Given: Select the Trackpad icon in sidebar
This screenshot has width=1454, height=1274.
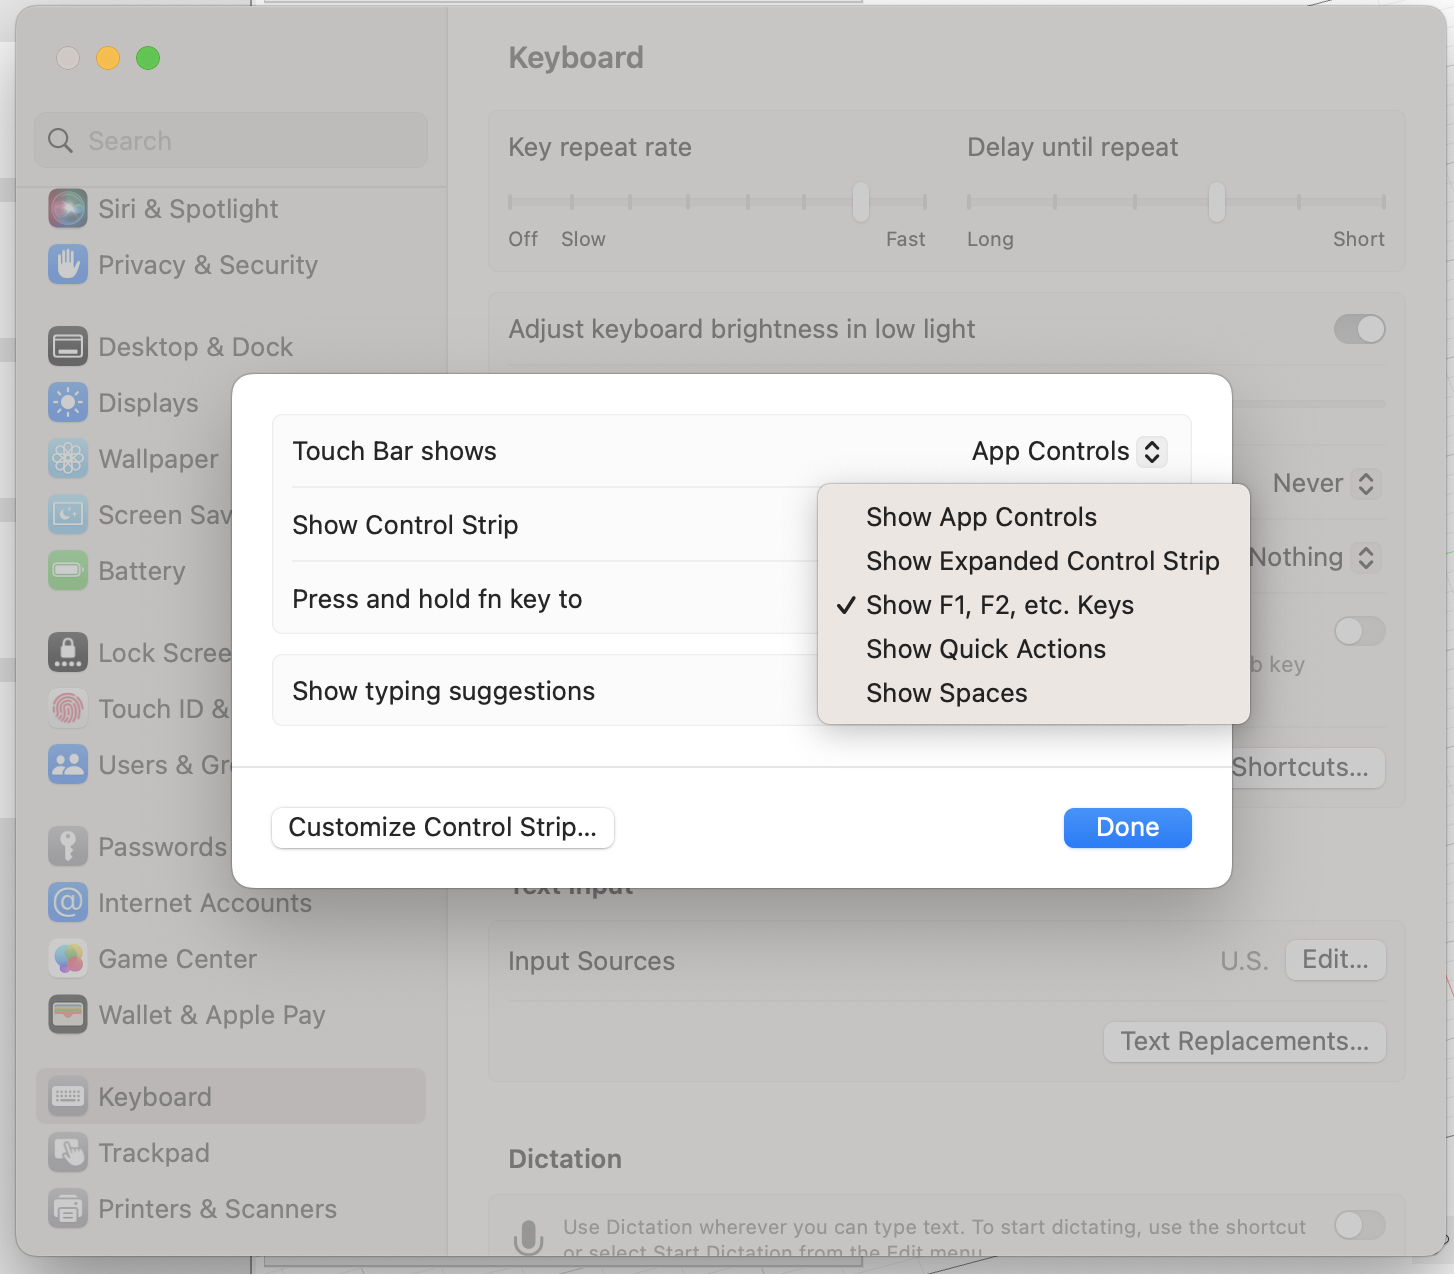Looking at the screenshot, I should (x=68, y=1153).
